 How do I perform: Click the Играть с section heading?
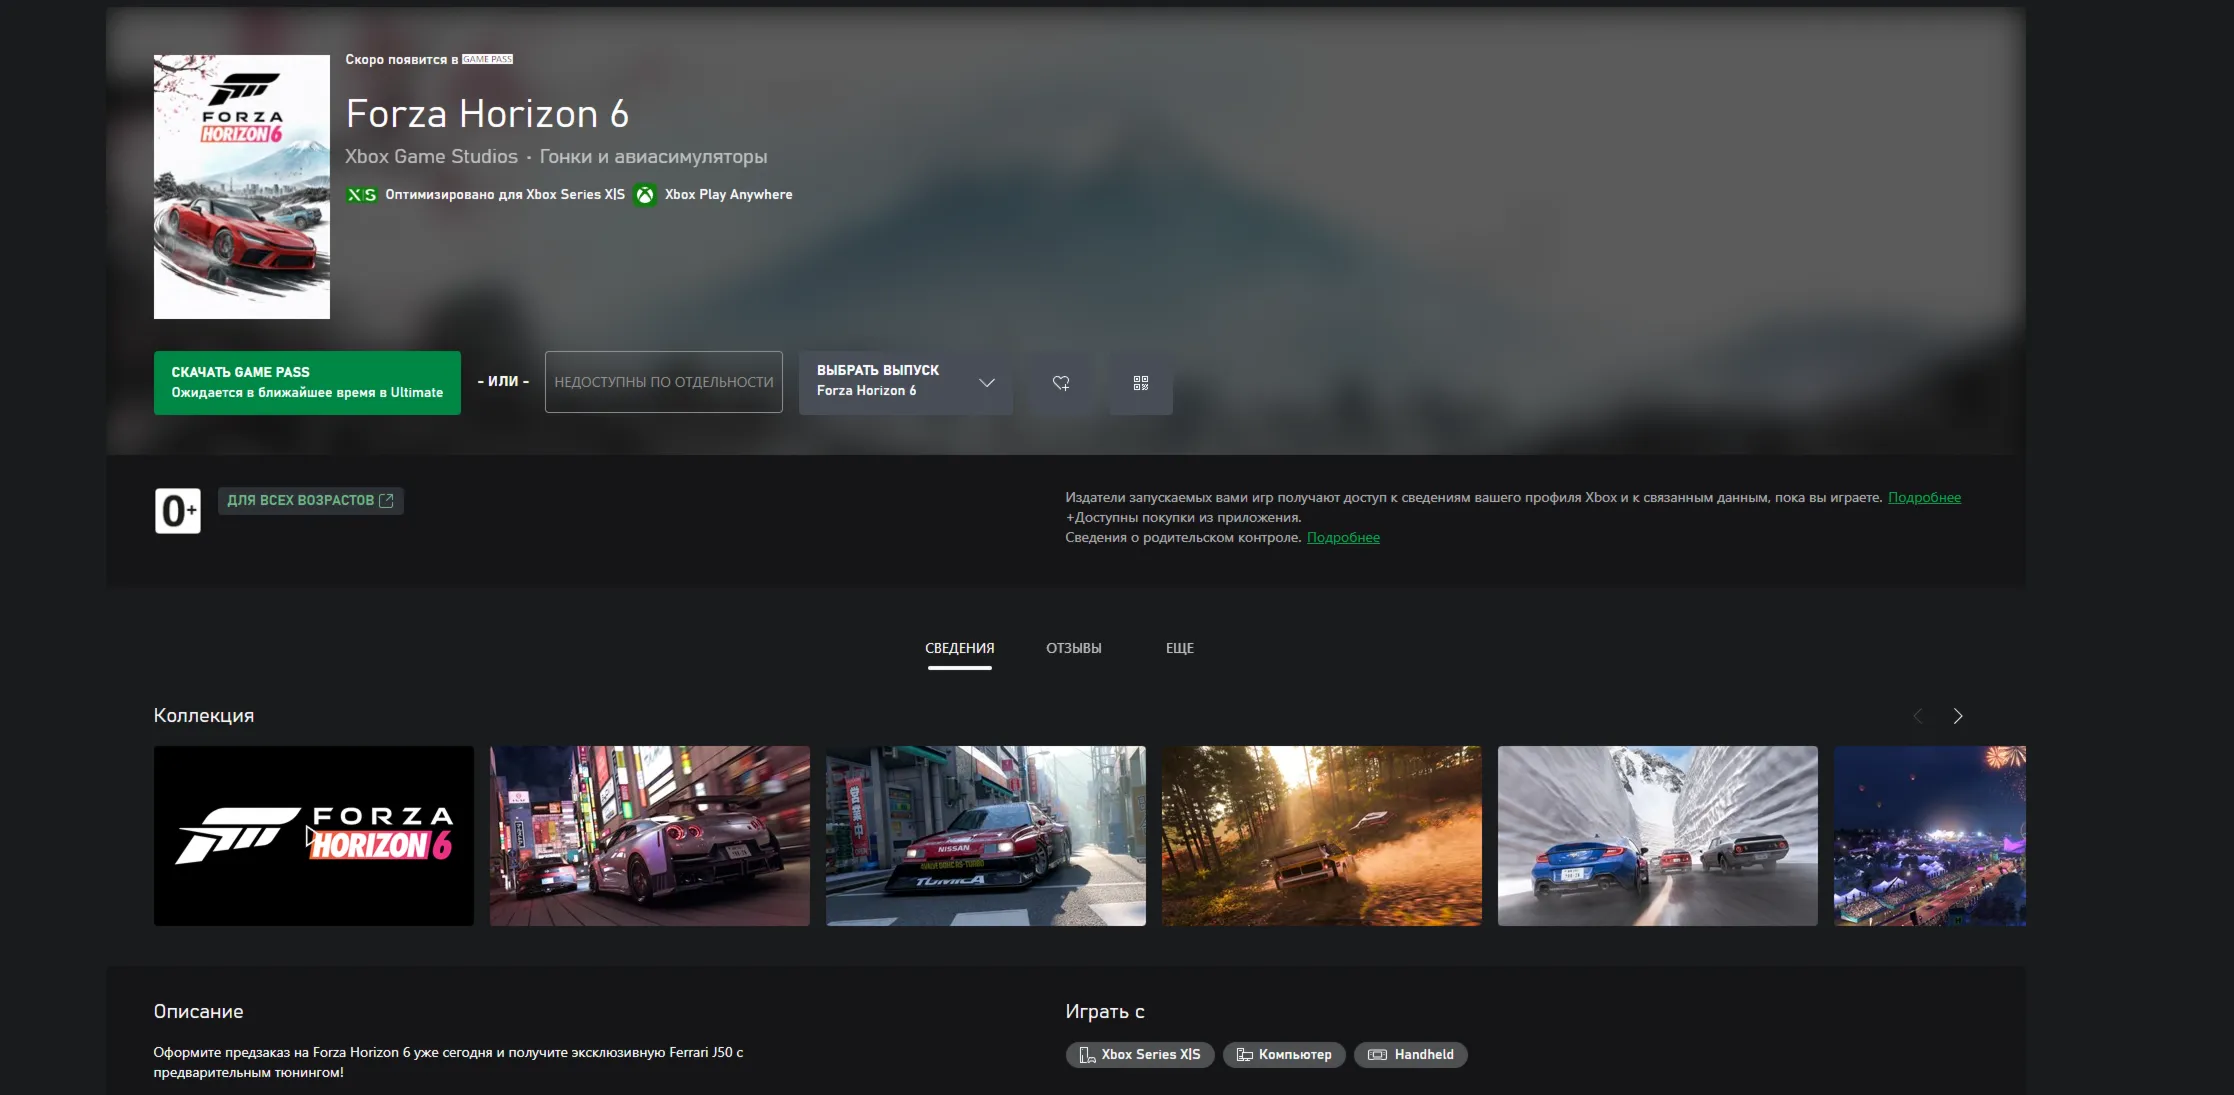[x=1105, y=1012]
